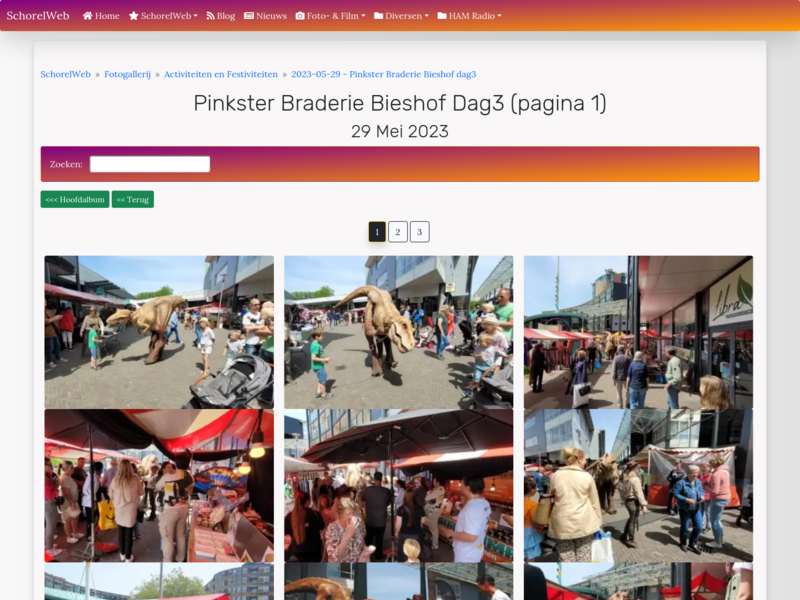800x600 pixels.
Task: Focus the Zoeken search input field
Action: (150, 164)
